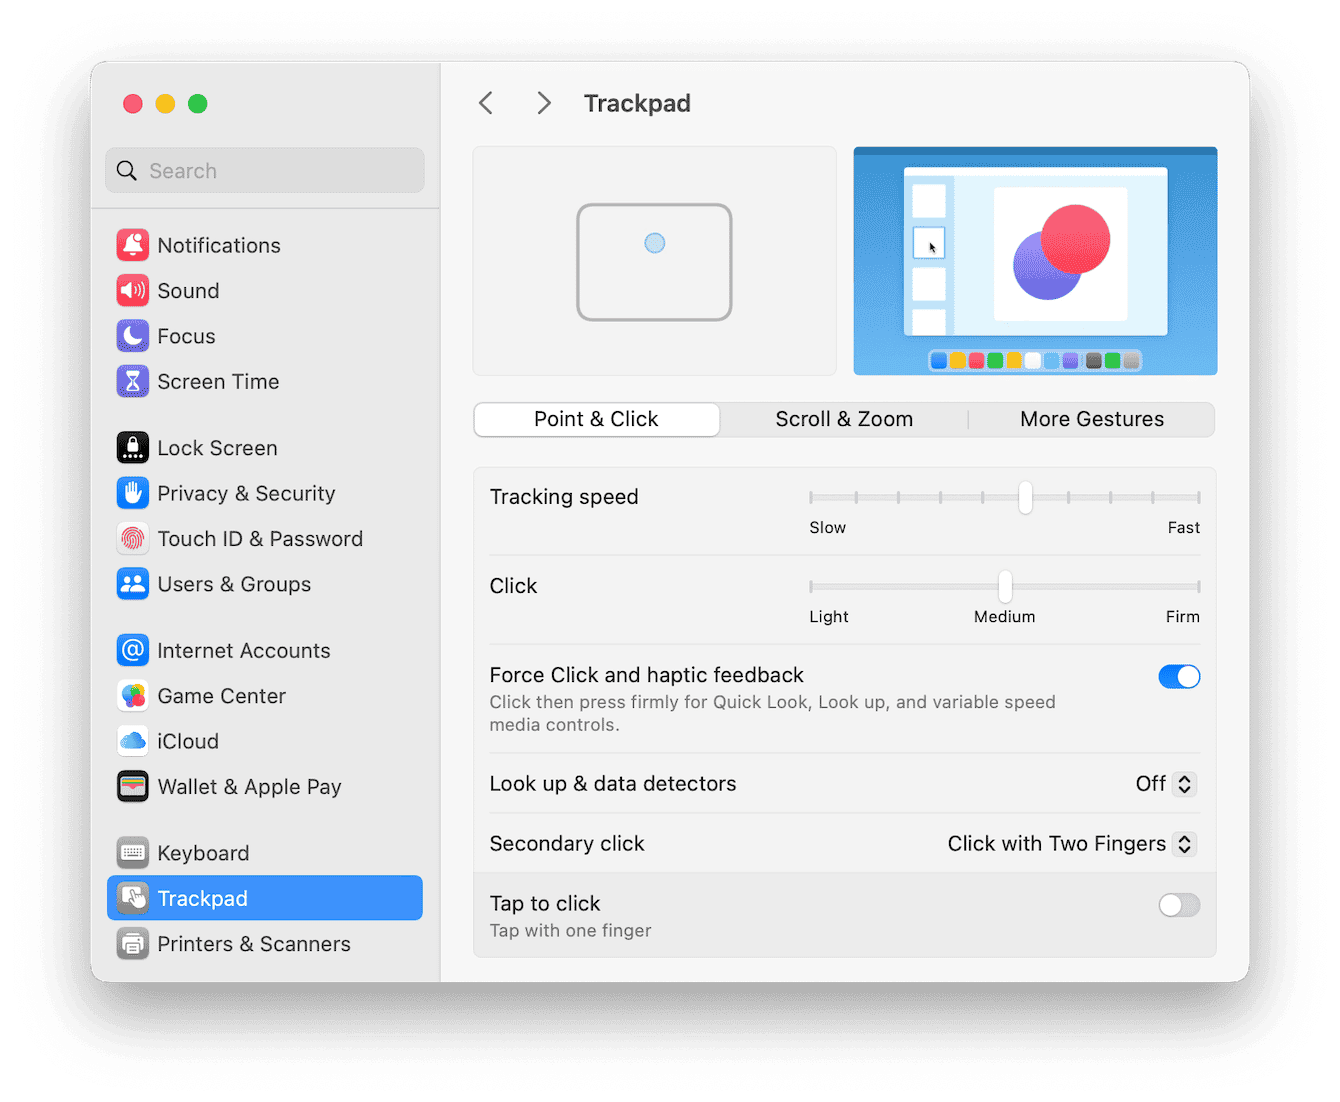Open the Look up & data detectors dropdown
This screenshot has height=1102, width=1340.
coord(1166,784)
